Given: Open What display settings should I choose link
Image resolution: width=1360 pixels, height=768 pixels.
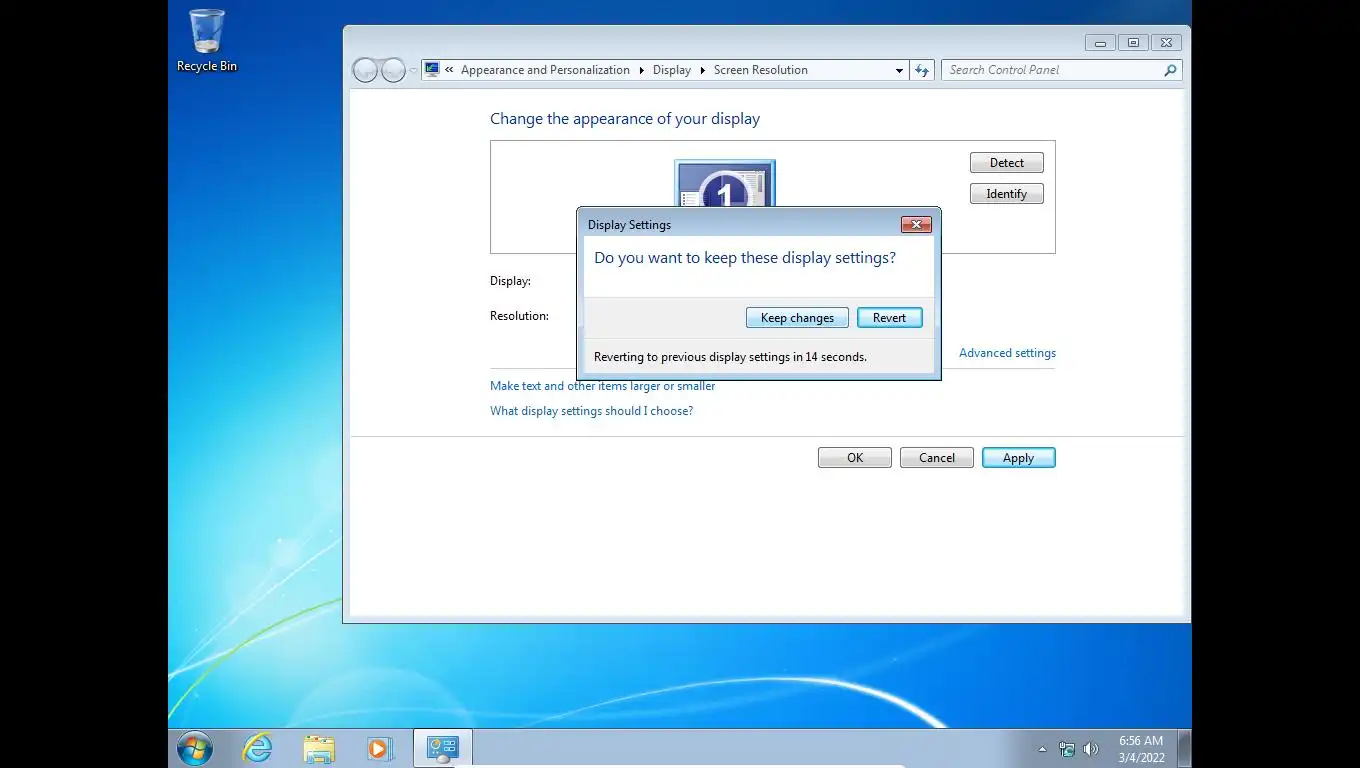Looking at the screenshot, I should tap(591, 411).
